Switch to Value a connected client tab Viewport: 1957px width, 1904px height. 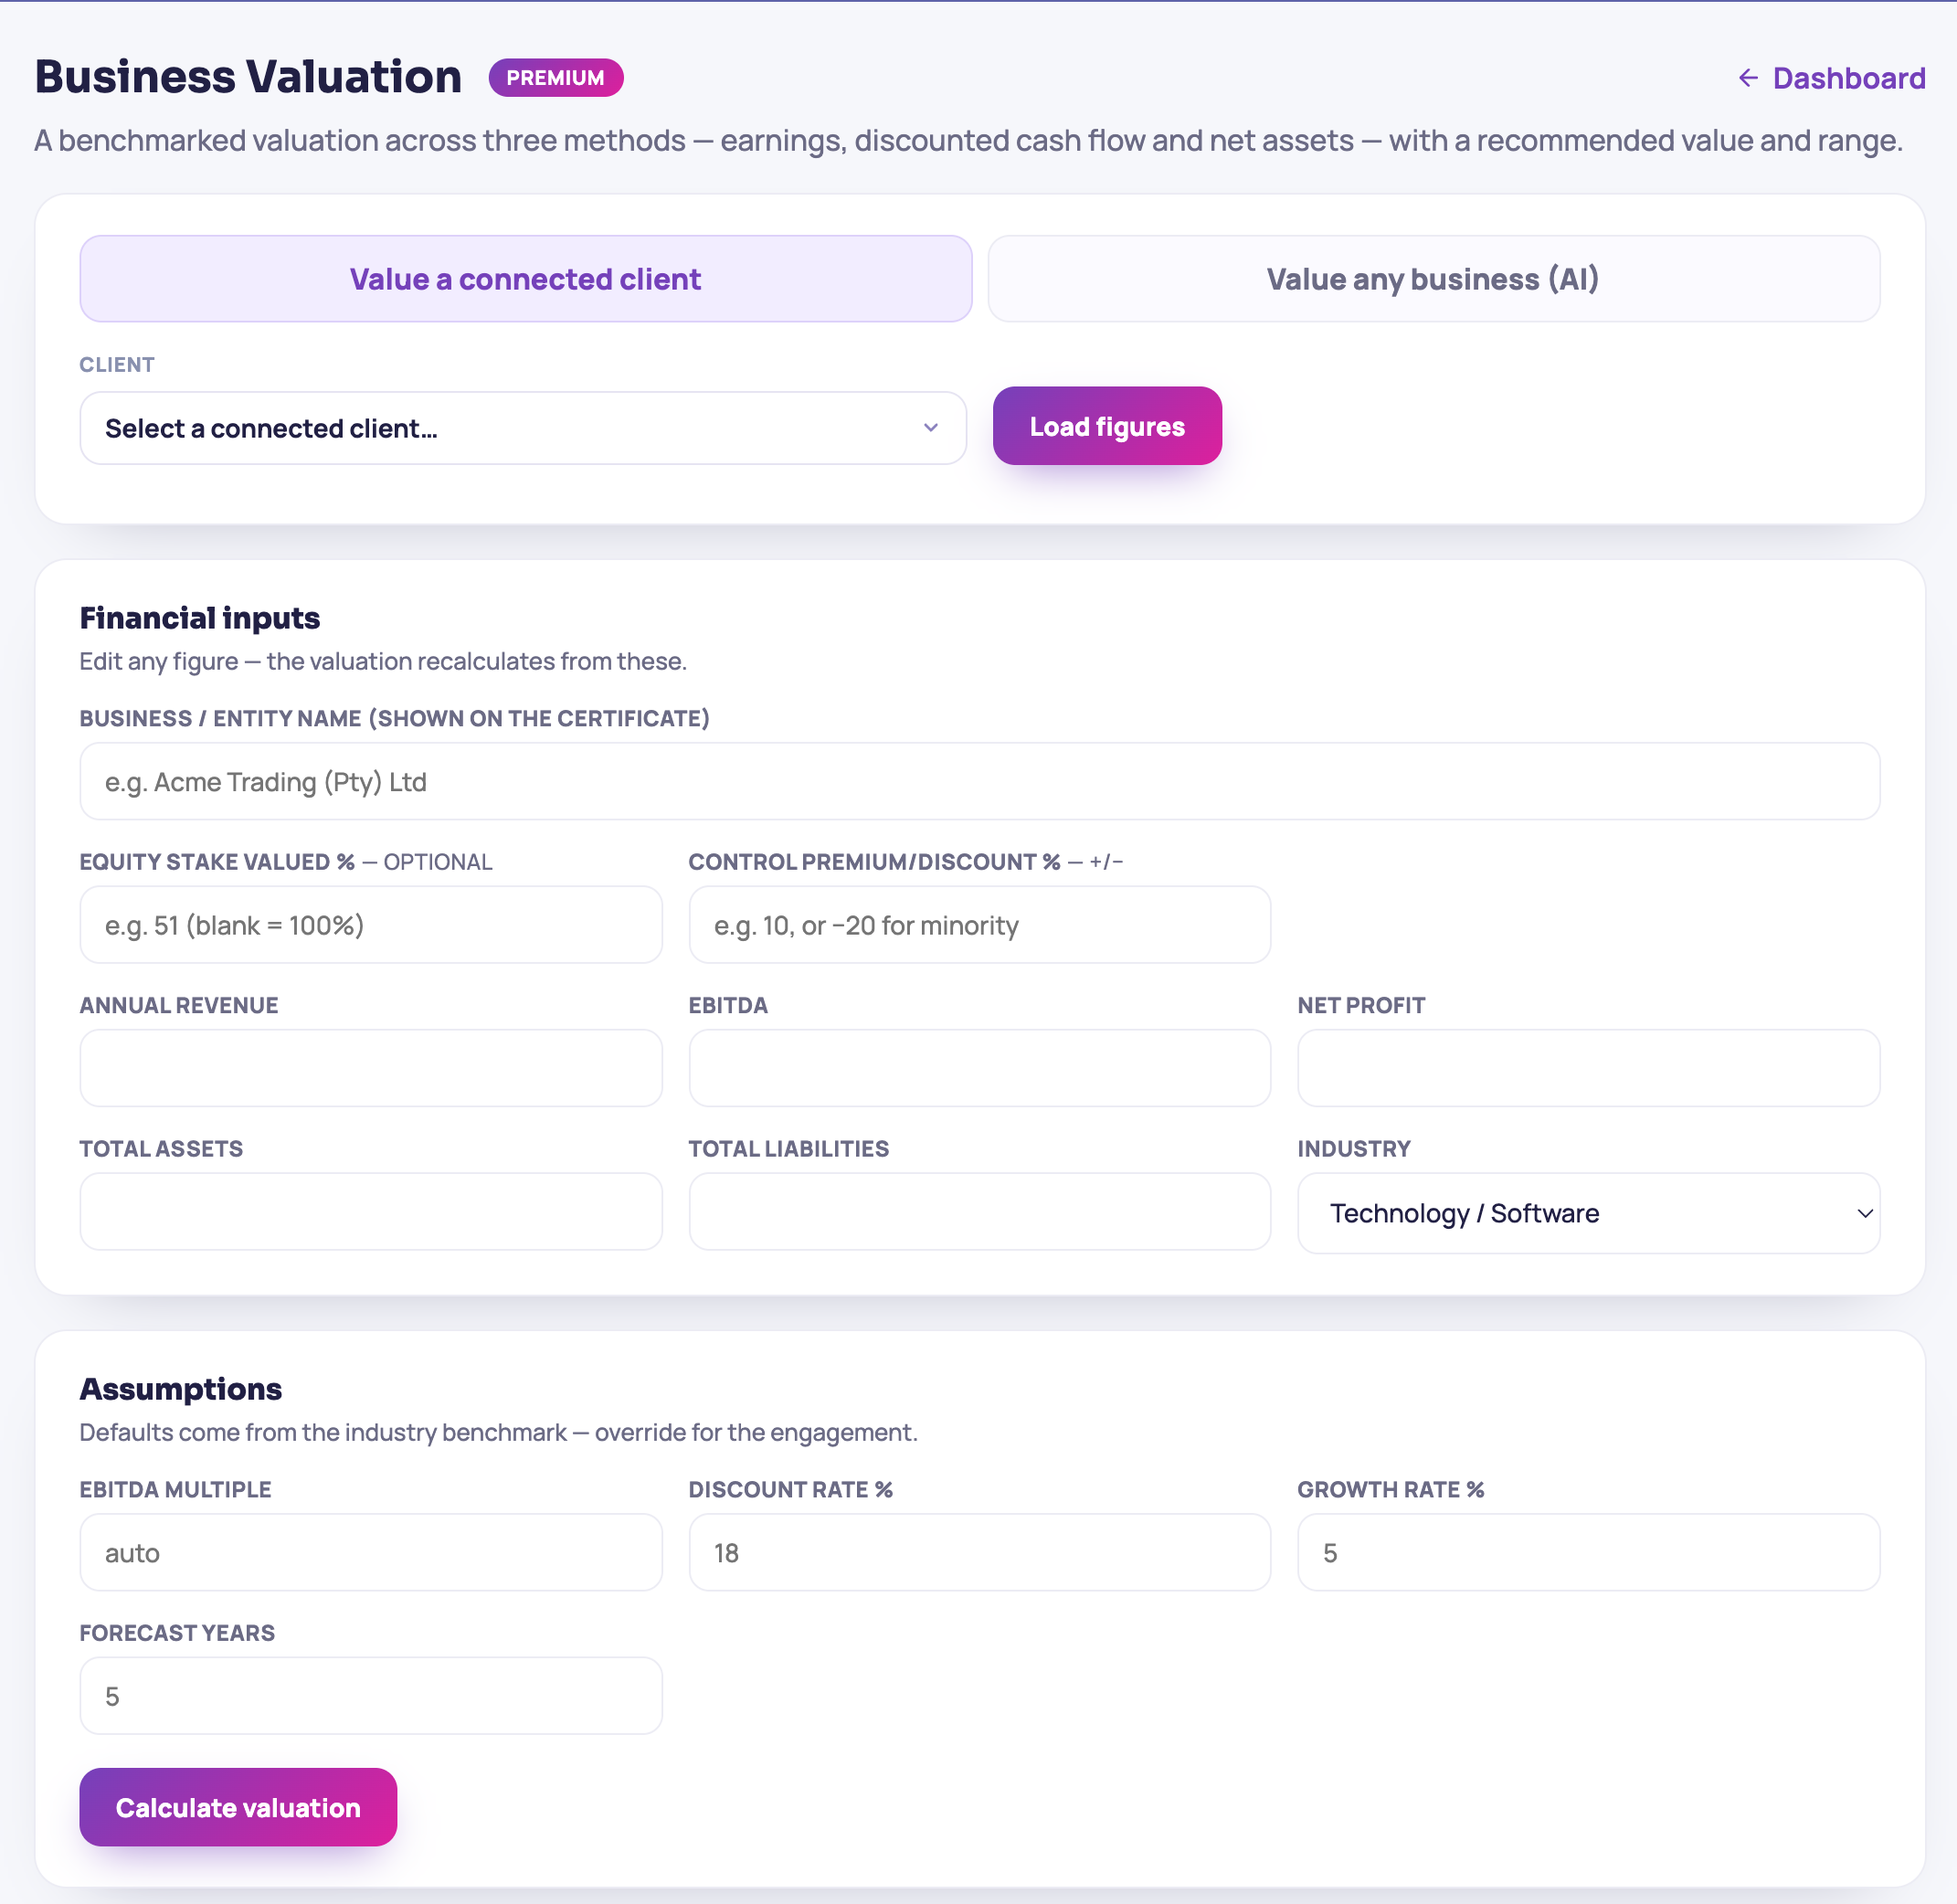525,279
